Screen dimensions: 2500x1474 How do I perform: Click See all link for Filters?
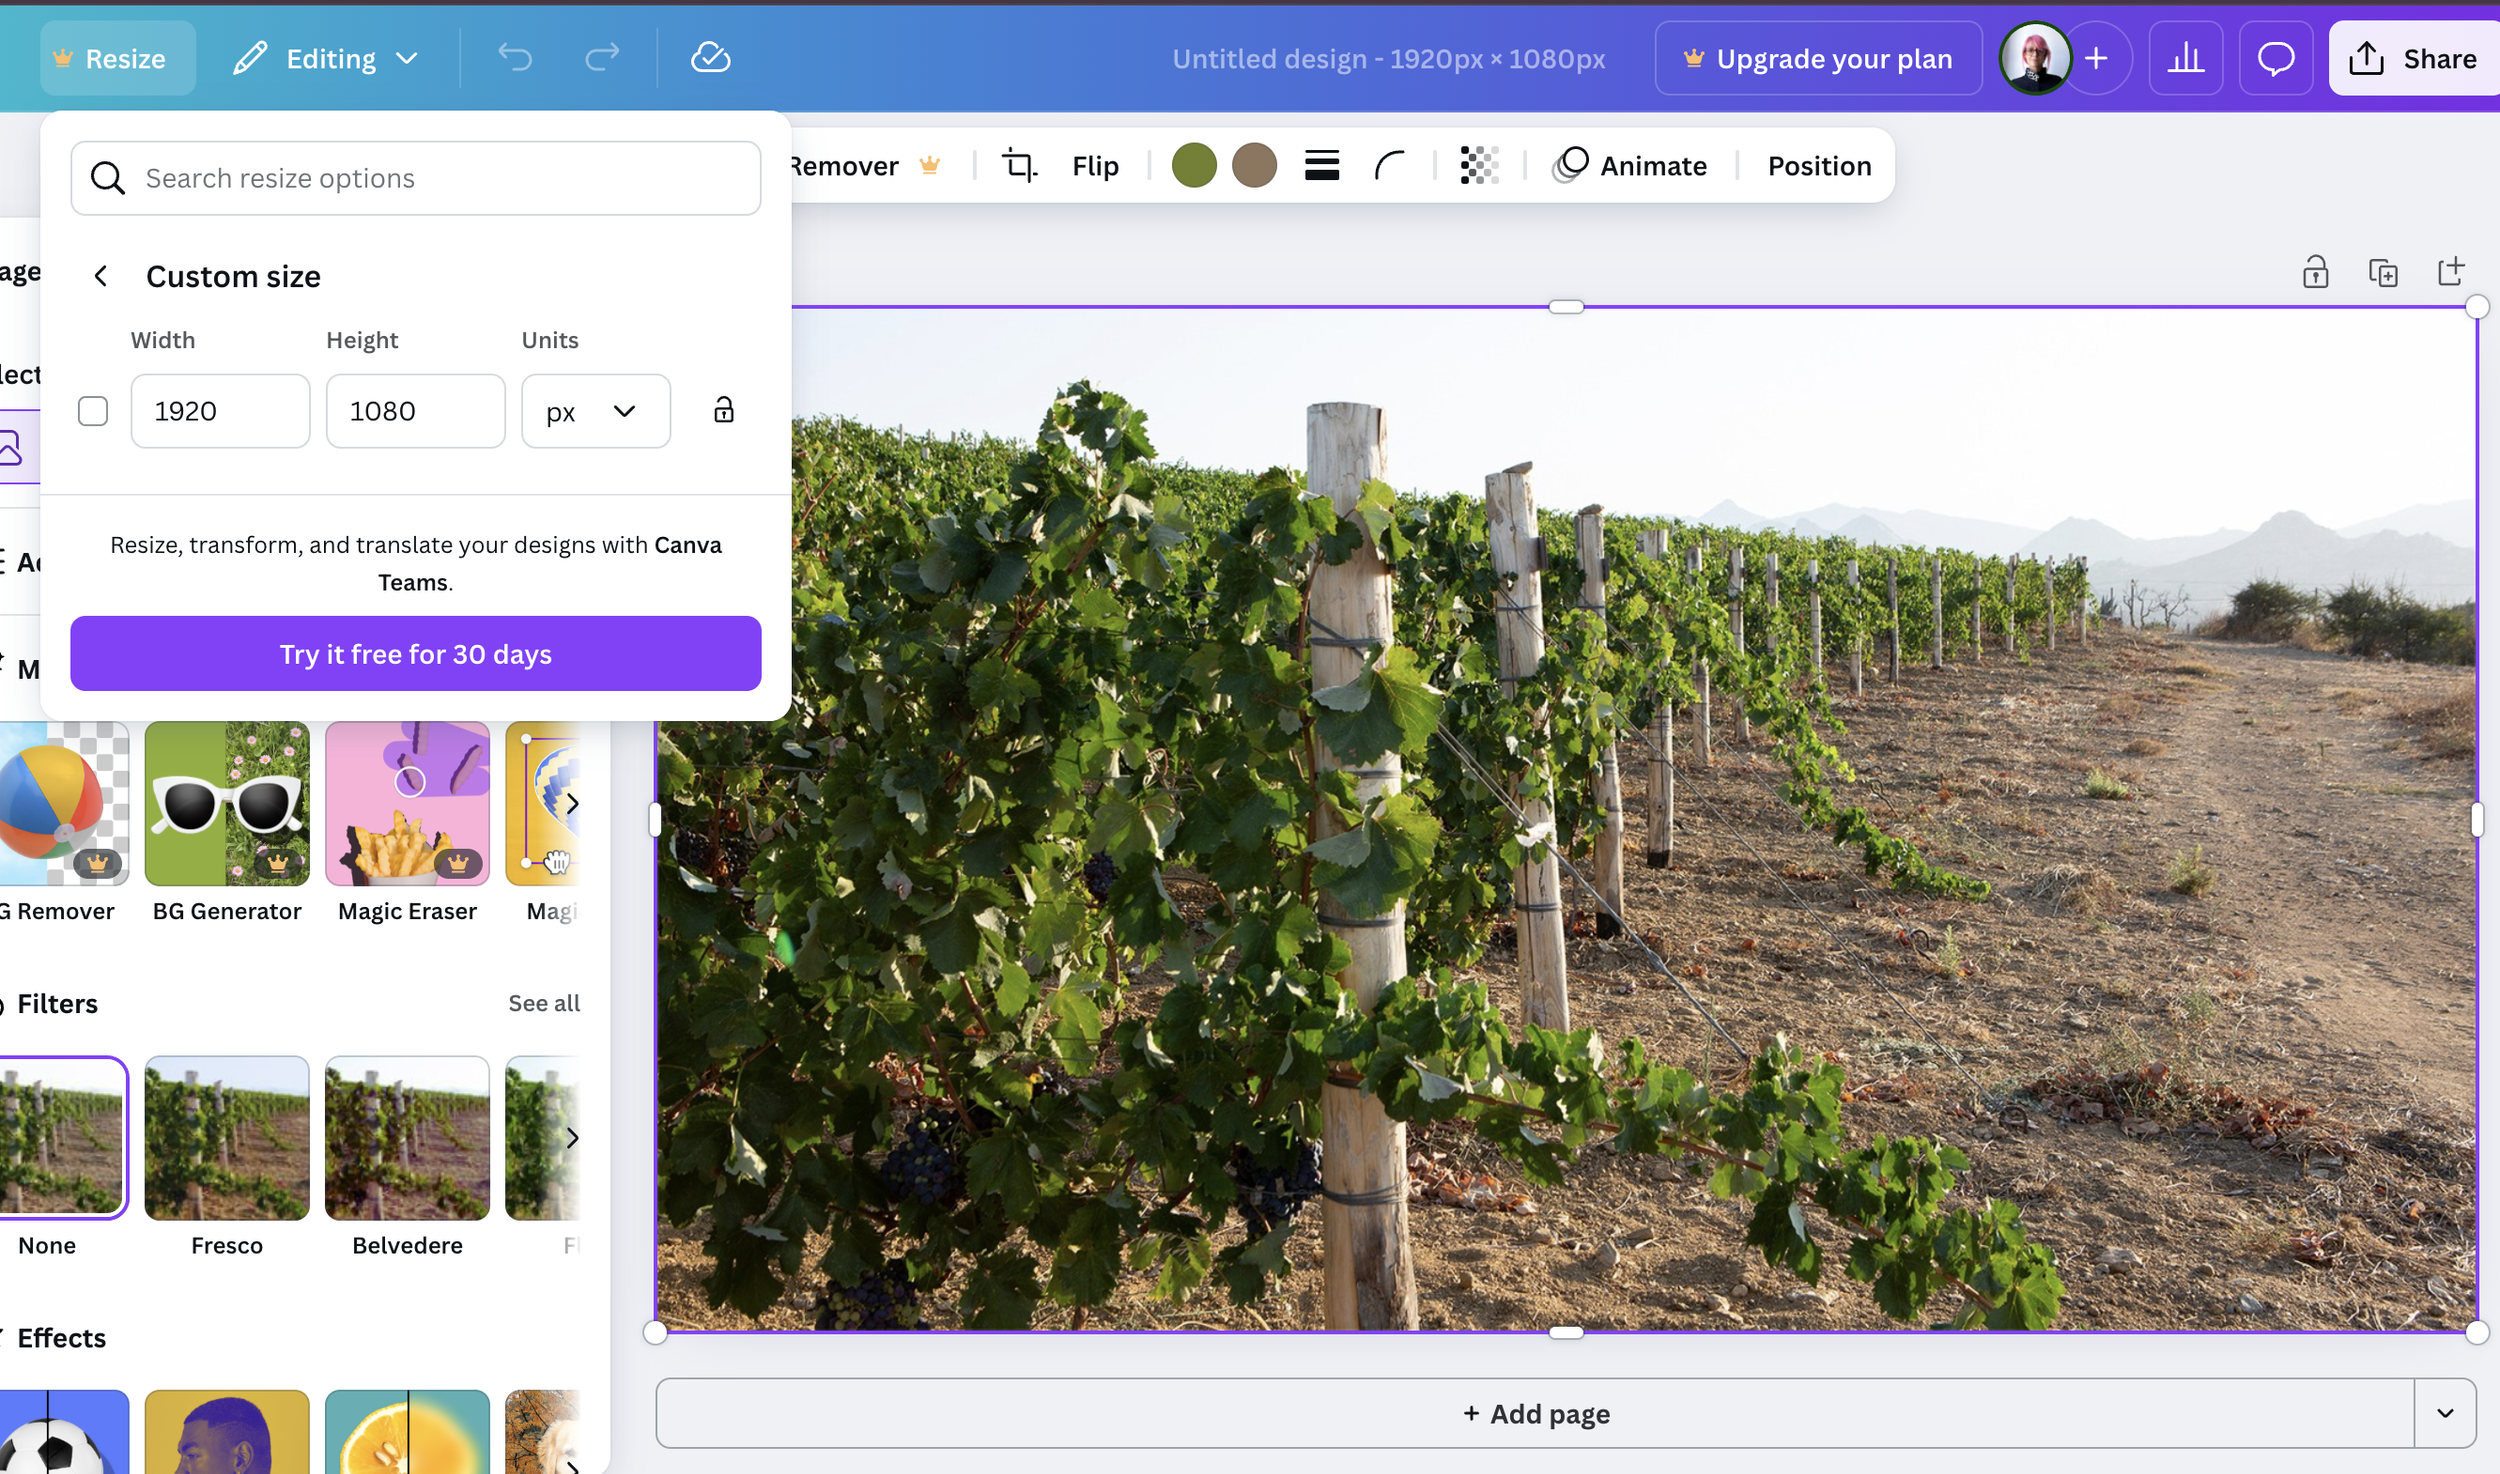(543, 1003)
